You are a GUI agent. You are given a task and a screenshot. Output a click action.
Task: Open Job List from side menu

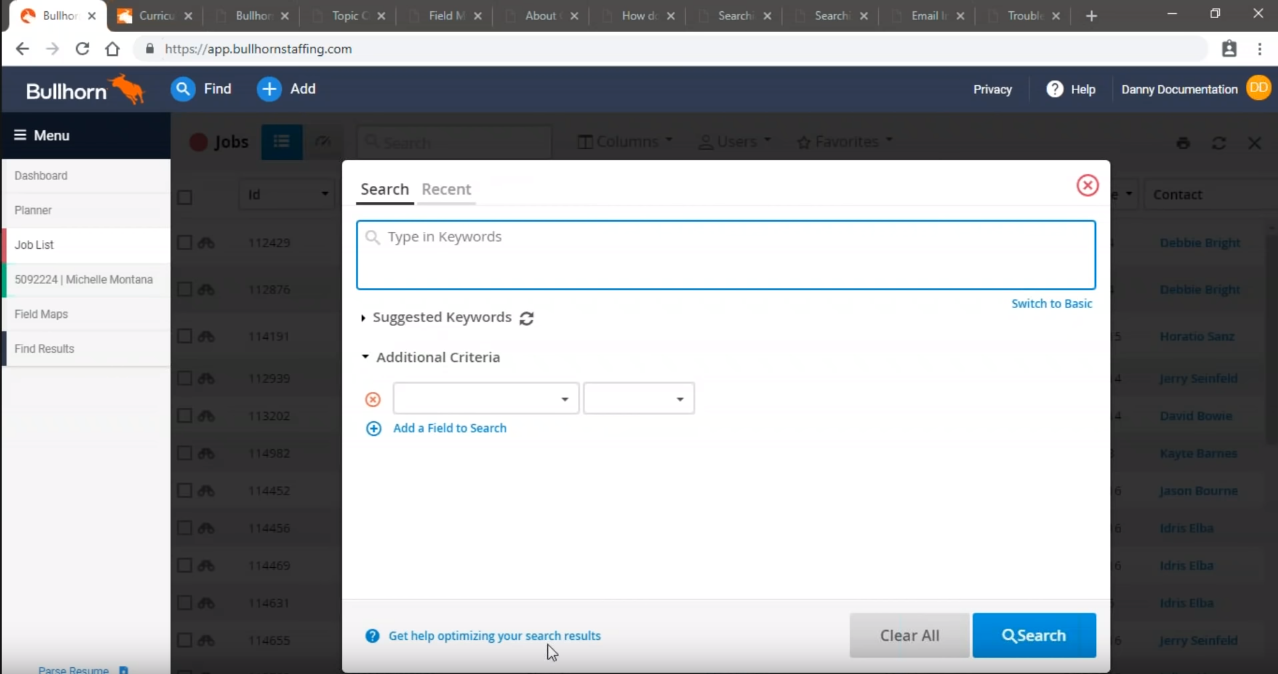click(x=86, y=245)
